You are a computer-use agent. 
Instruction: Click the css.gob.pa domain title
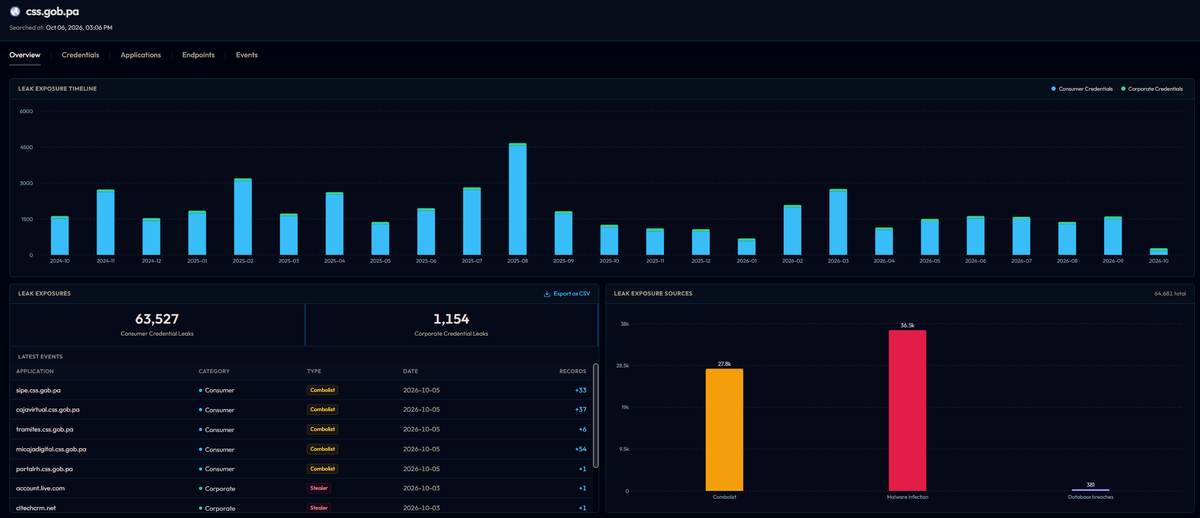click(x=52, y=12)
